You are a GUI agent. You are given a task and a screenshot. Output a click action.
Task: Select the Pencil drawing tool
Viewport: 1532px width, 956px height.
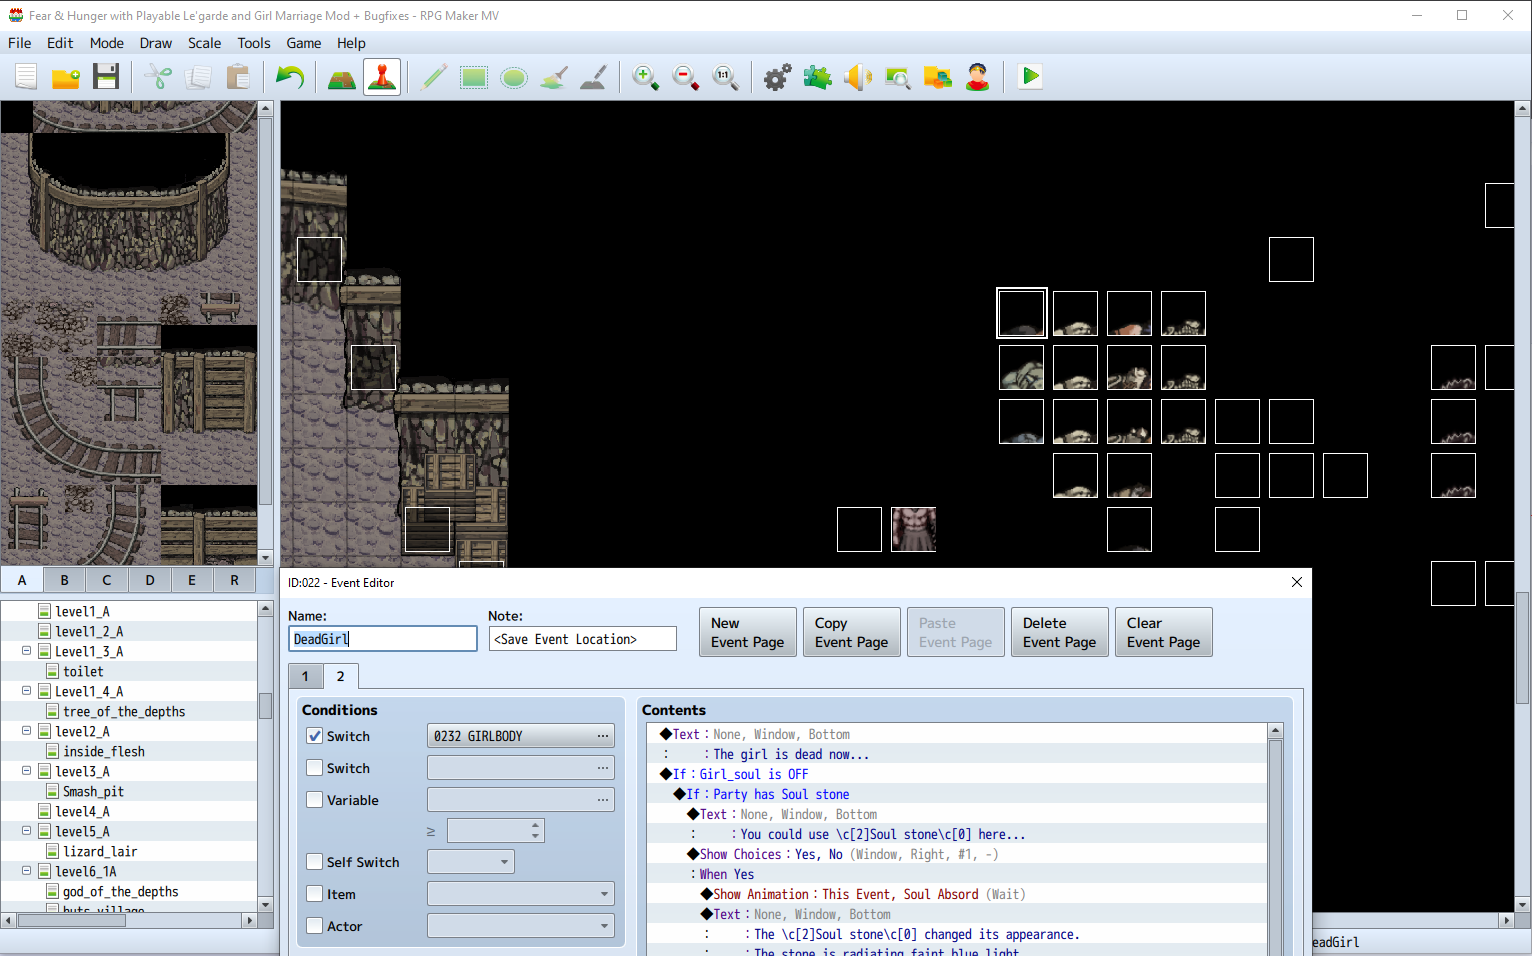(x=434, y=77)
